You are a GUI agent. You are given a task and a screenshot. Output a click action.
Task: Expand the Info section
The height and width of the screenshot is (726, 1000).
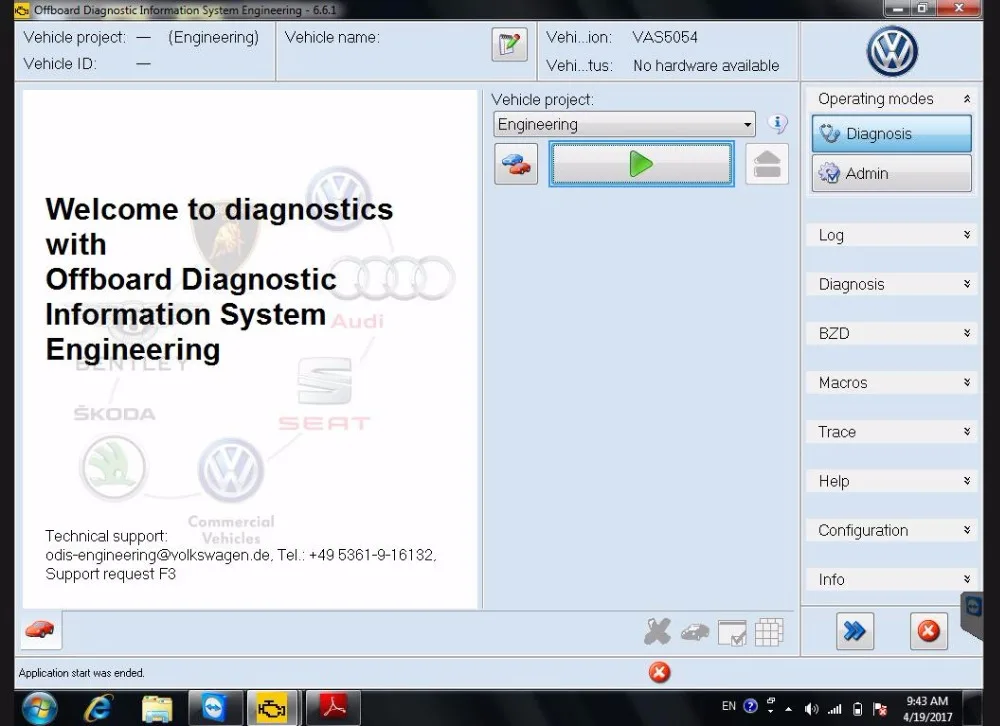892,579
